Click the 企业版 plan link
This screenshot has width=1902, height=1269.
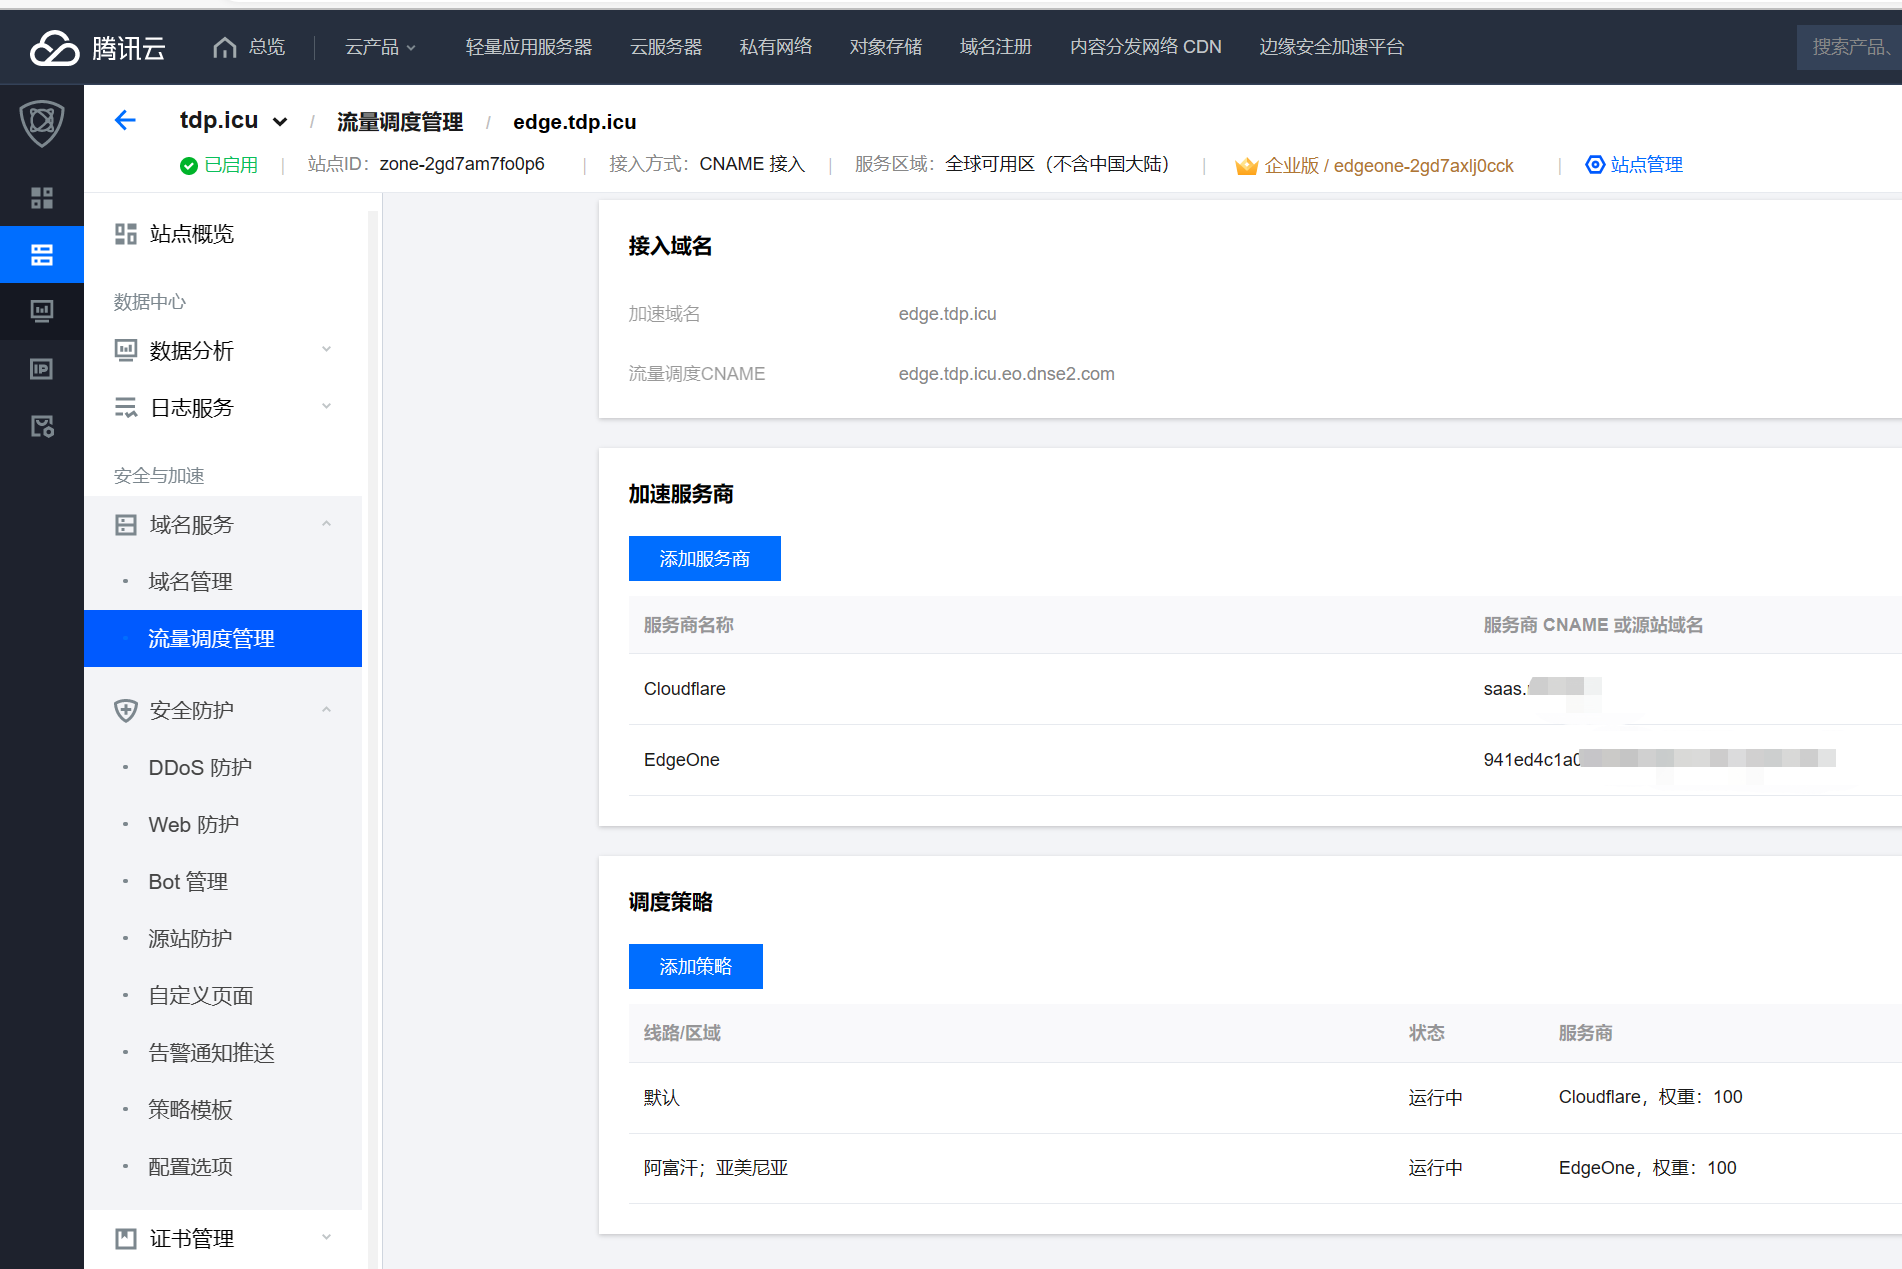(1389, 166)
